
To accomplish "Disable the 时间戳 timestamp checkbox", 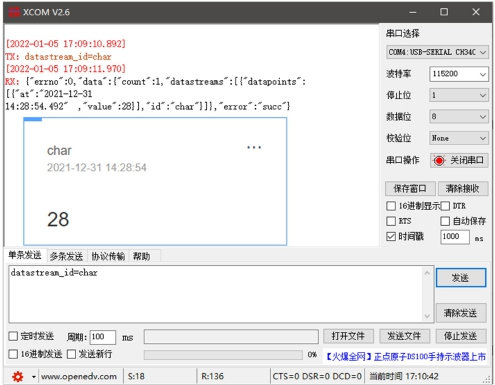I will pos(391,236).
